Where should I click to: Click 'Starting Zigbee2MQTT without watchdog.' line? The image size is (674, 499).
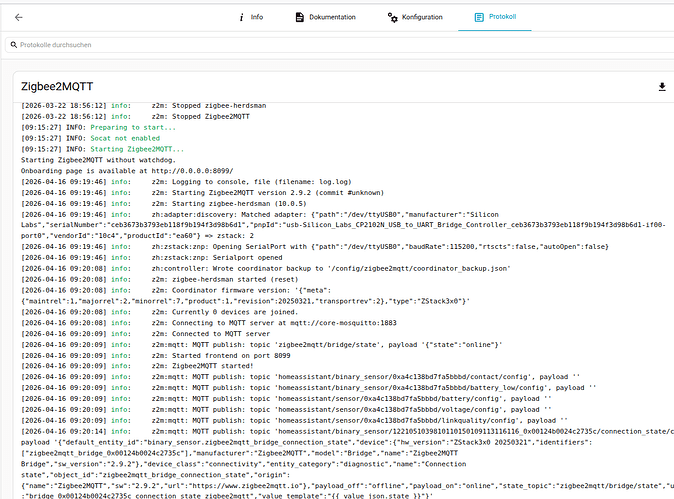click(98, 160)
